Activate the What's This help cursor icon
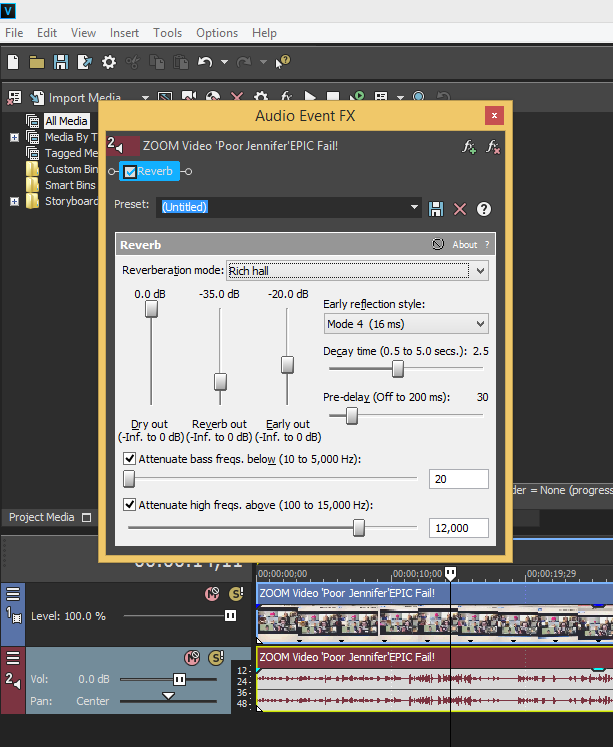This screenshot has width=613, height=747. pos(283,62)
